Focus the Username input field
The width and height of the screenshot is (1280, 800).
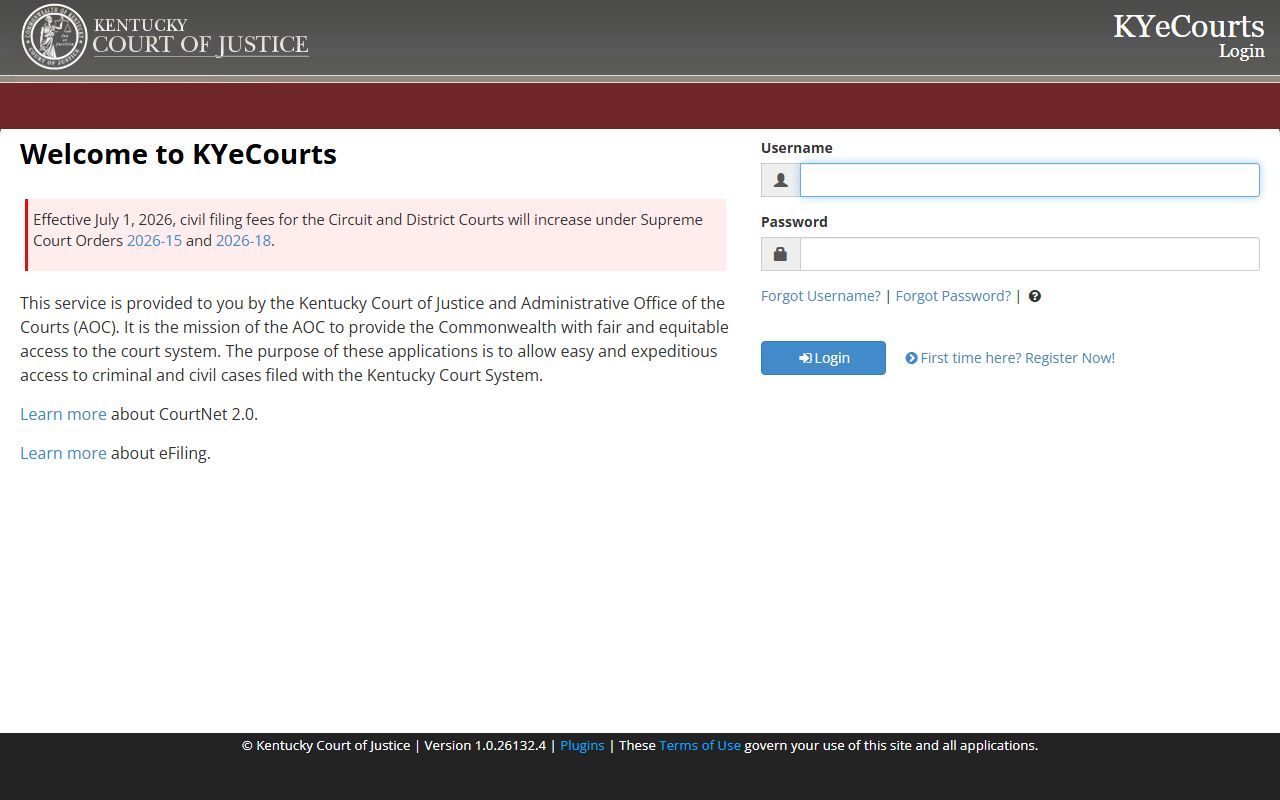(x=1029, y=180)
